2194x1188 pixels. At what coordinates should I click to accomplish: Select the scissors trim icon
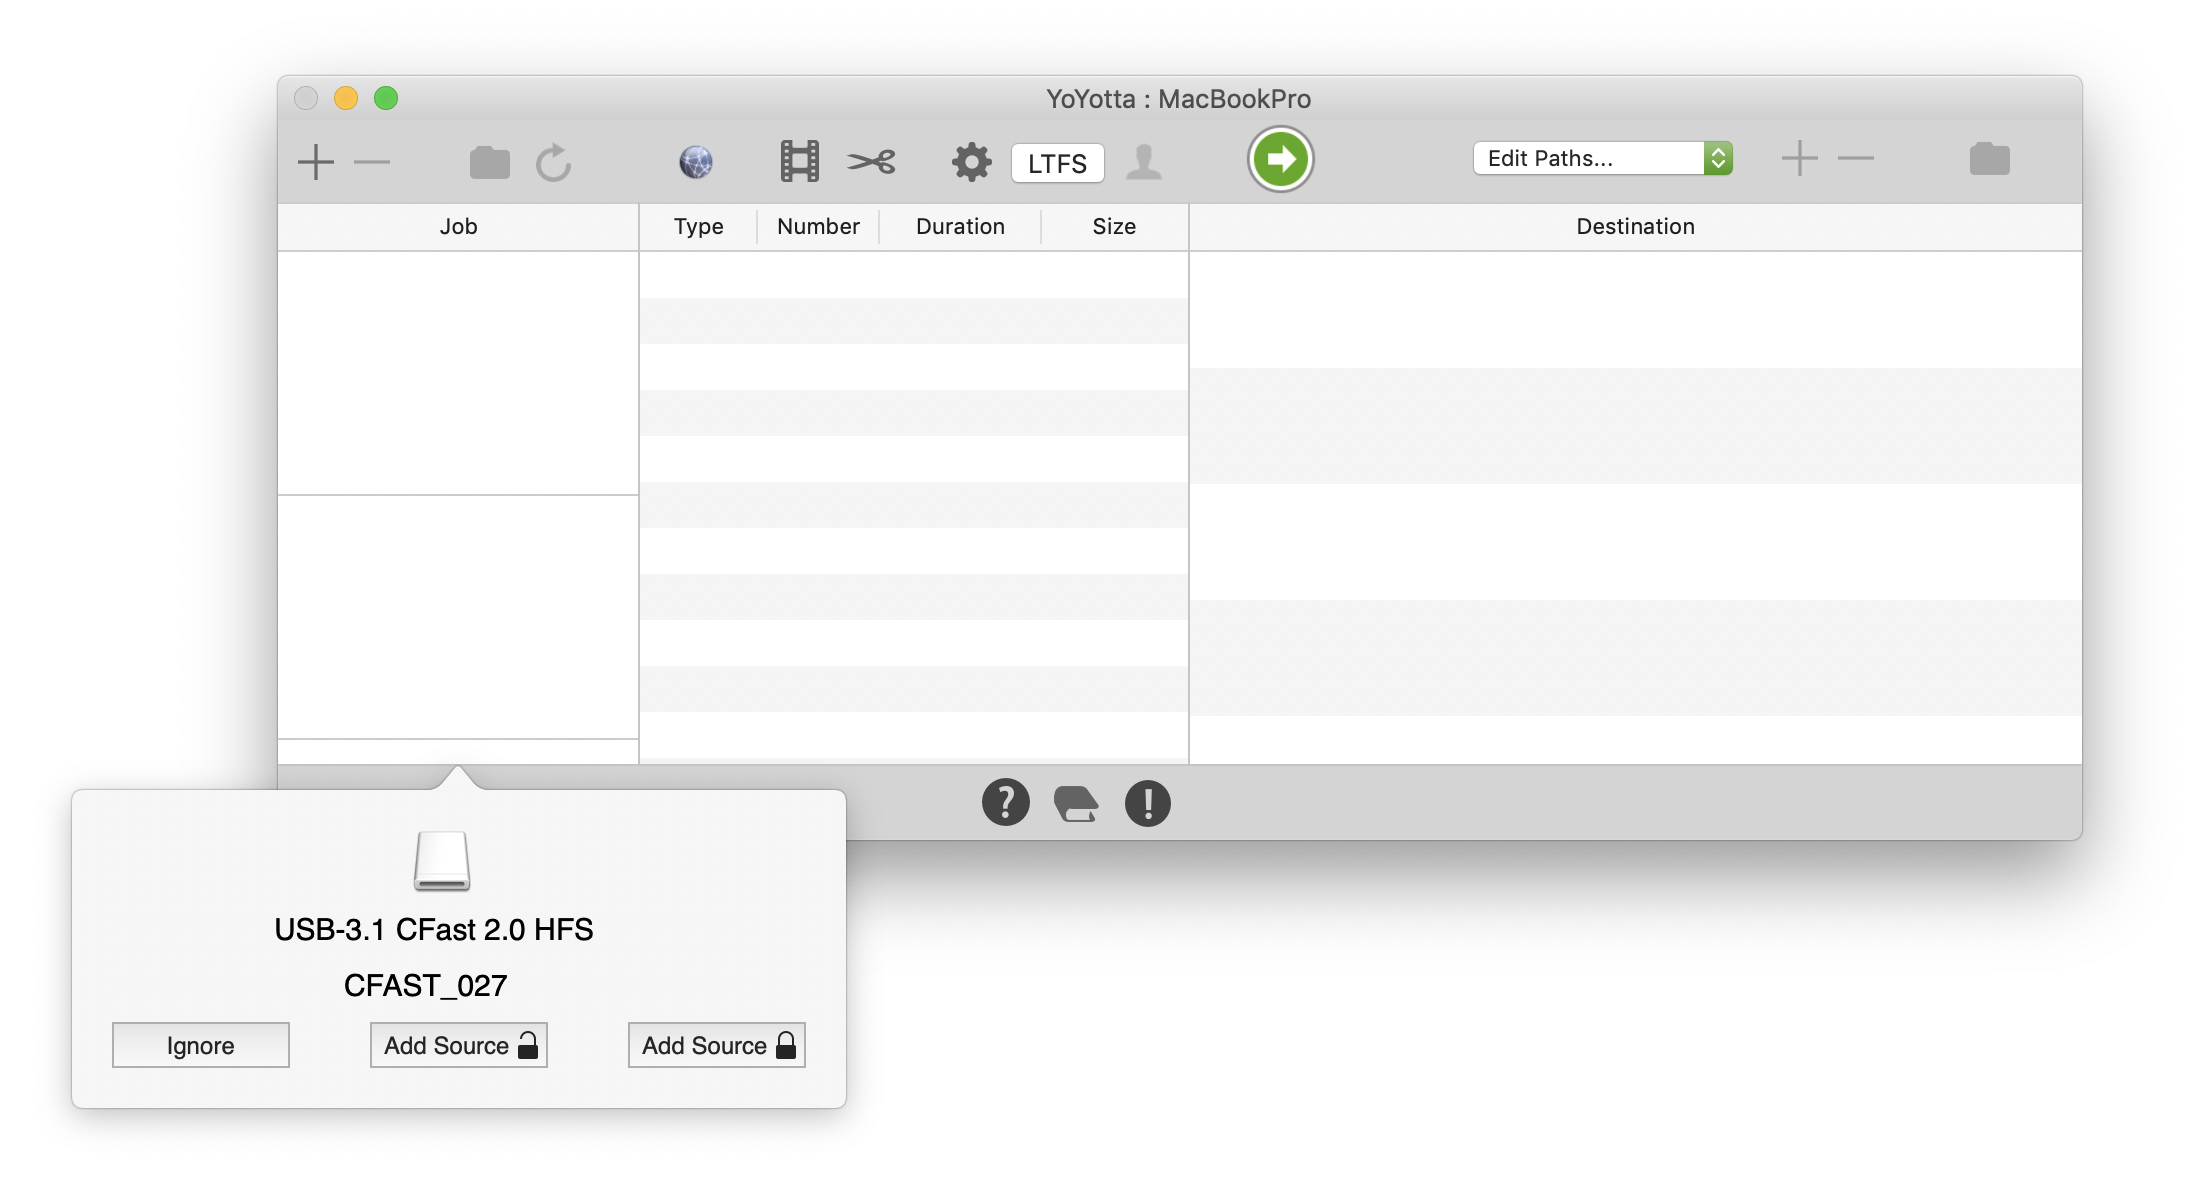point(871,161)
